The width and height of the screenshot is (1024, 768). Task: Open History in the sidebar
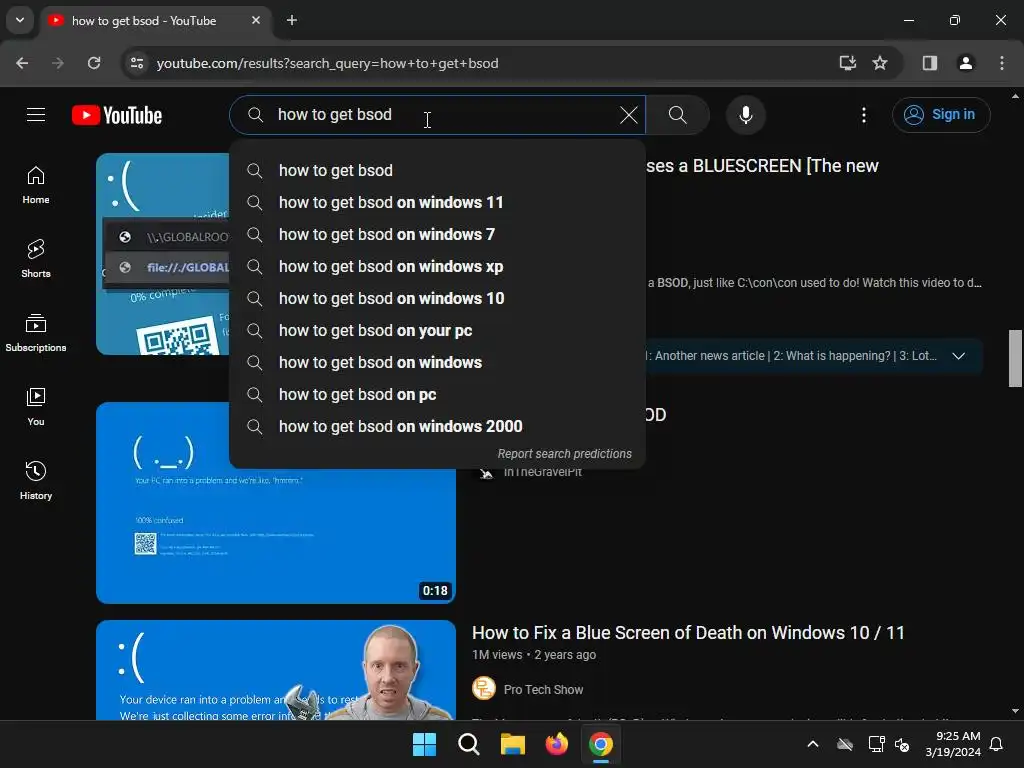36,481
